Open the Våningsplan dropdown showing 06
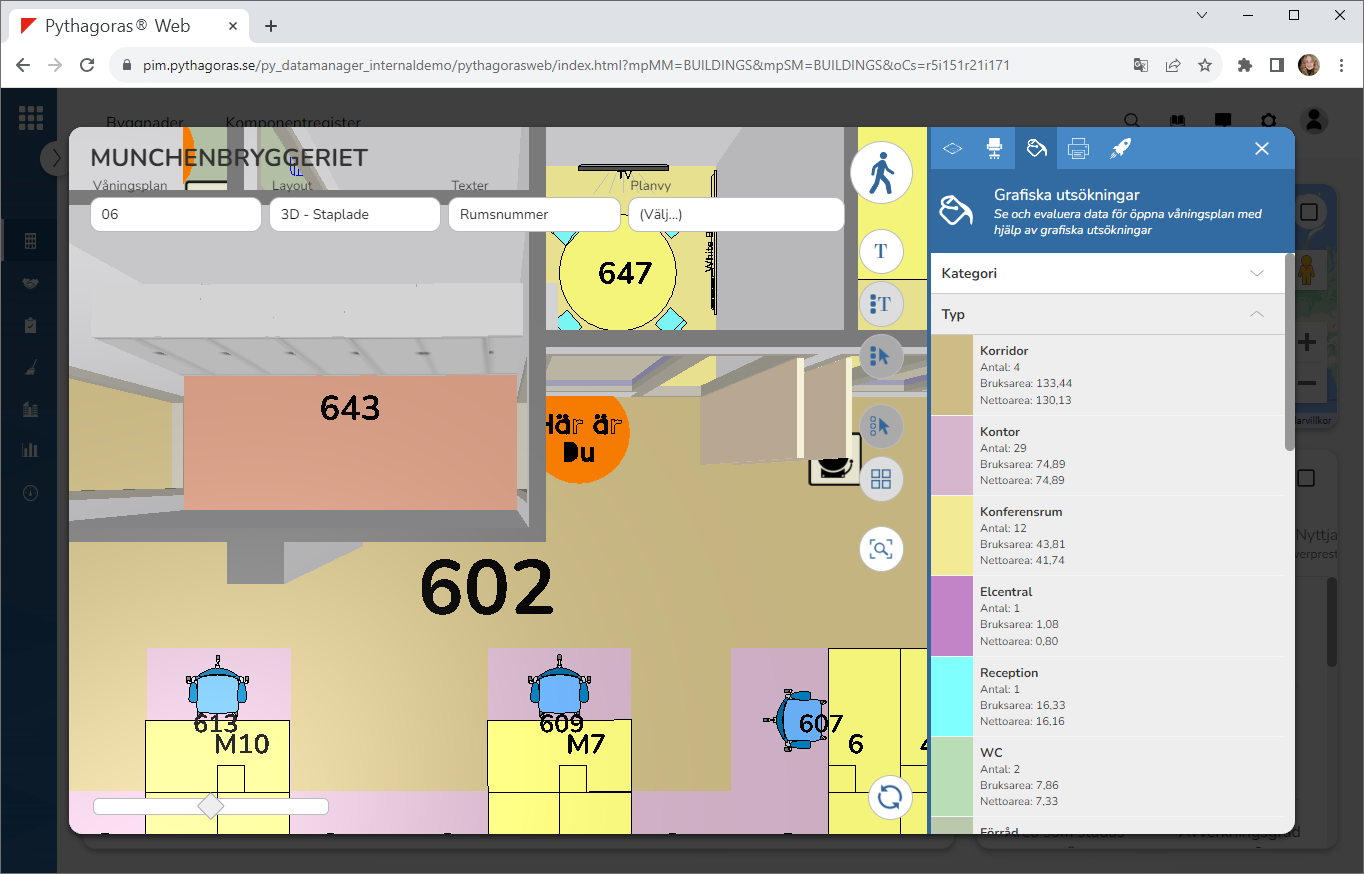The width and height of the screenshot is (1364, 874). tap(176, 214)
